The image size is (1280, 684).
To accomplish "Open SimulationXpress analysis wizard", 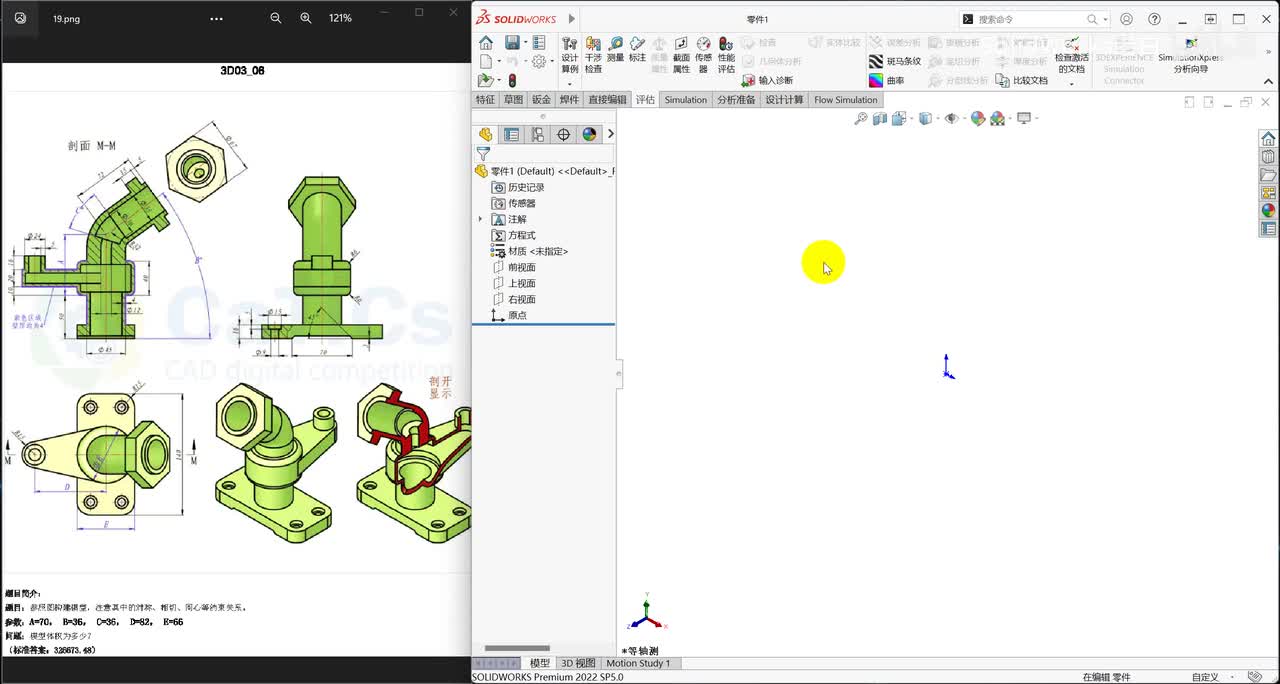I will [x=1190, y=56].
